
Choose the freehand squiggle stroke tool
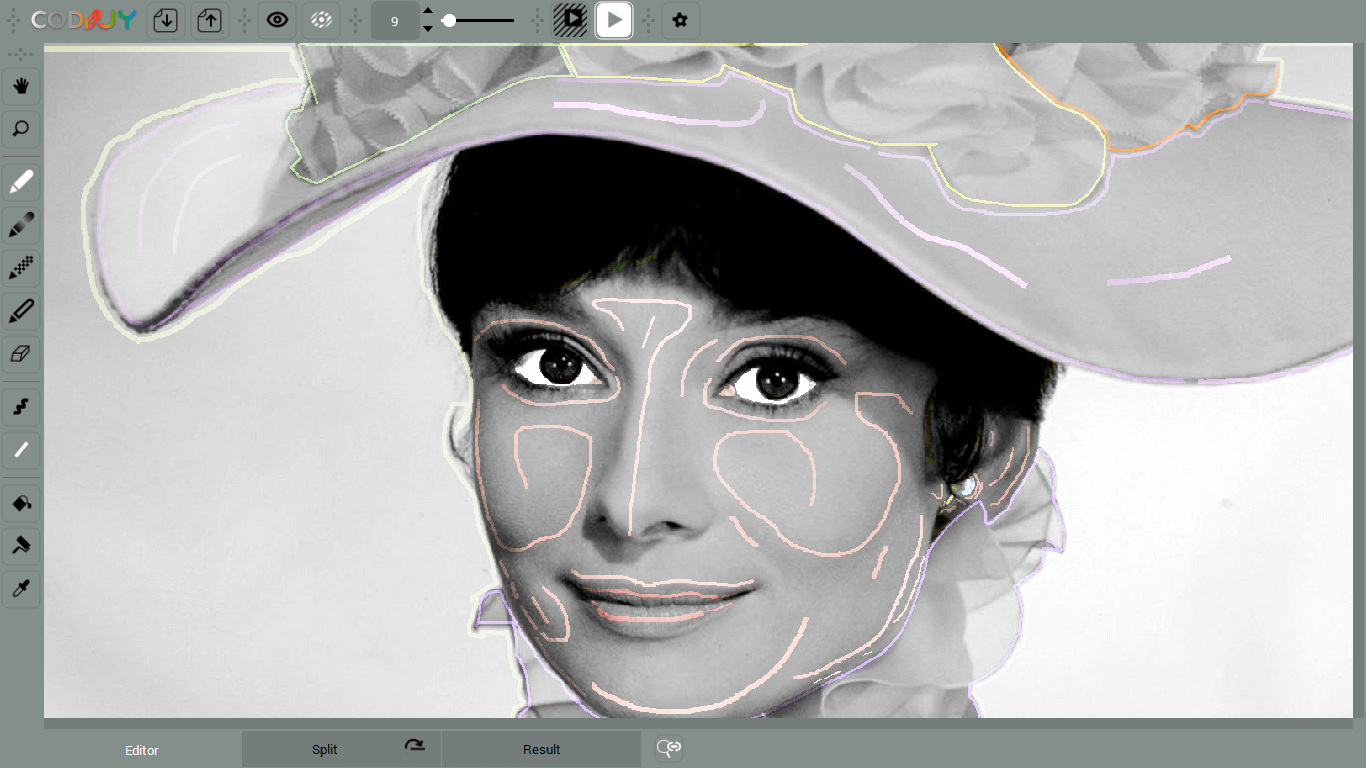[x=21, y=407]
